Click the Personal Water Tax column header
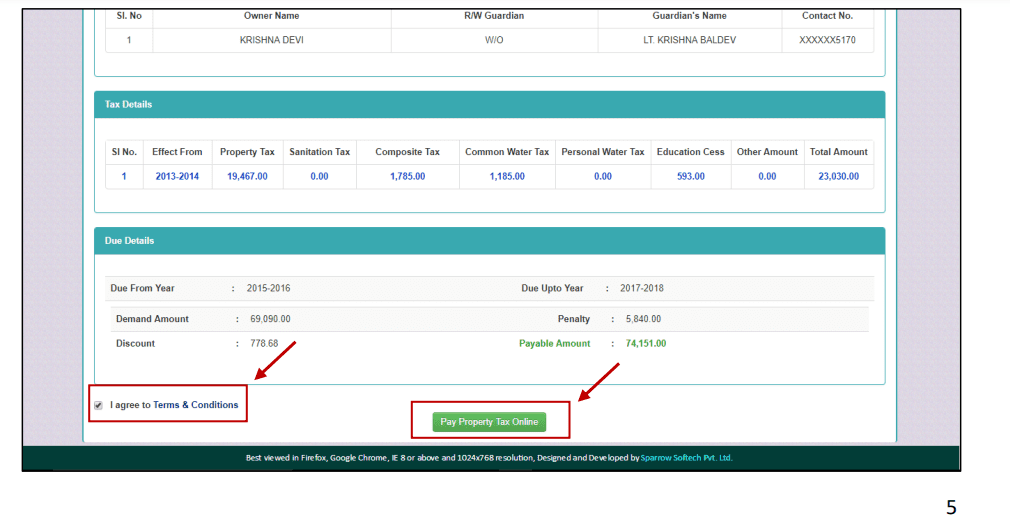The height and width of the screenshot is (521, 1010). click(603, 152)
